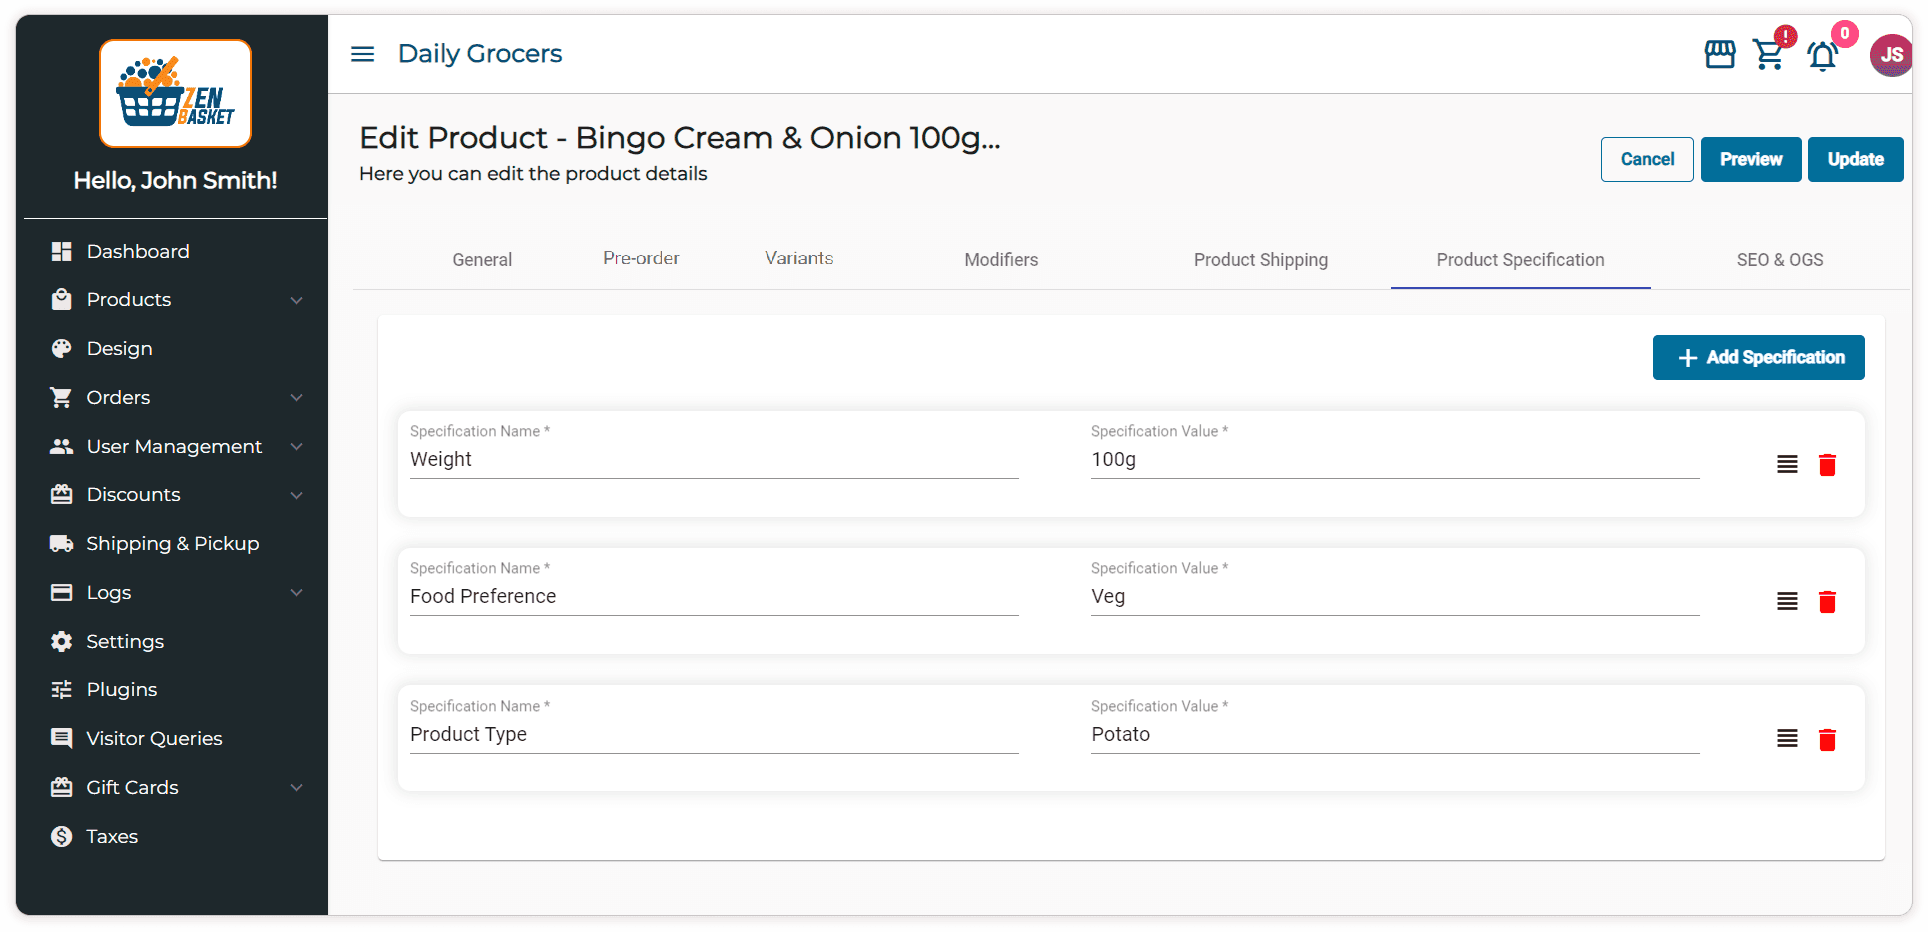Click the Veg specification value field
The image size is (1928, 932).
(x=1394, y=597)
